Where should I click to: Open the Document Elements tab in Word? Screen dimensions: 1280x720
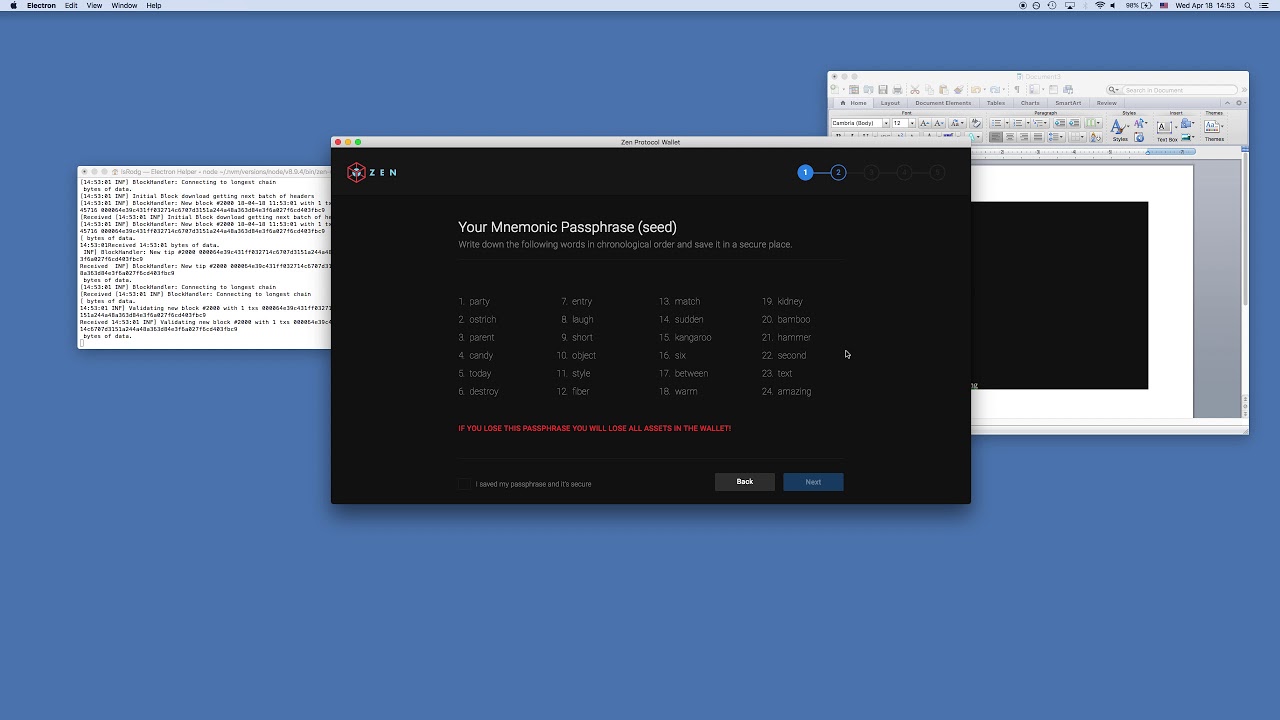coord(943,103)
